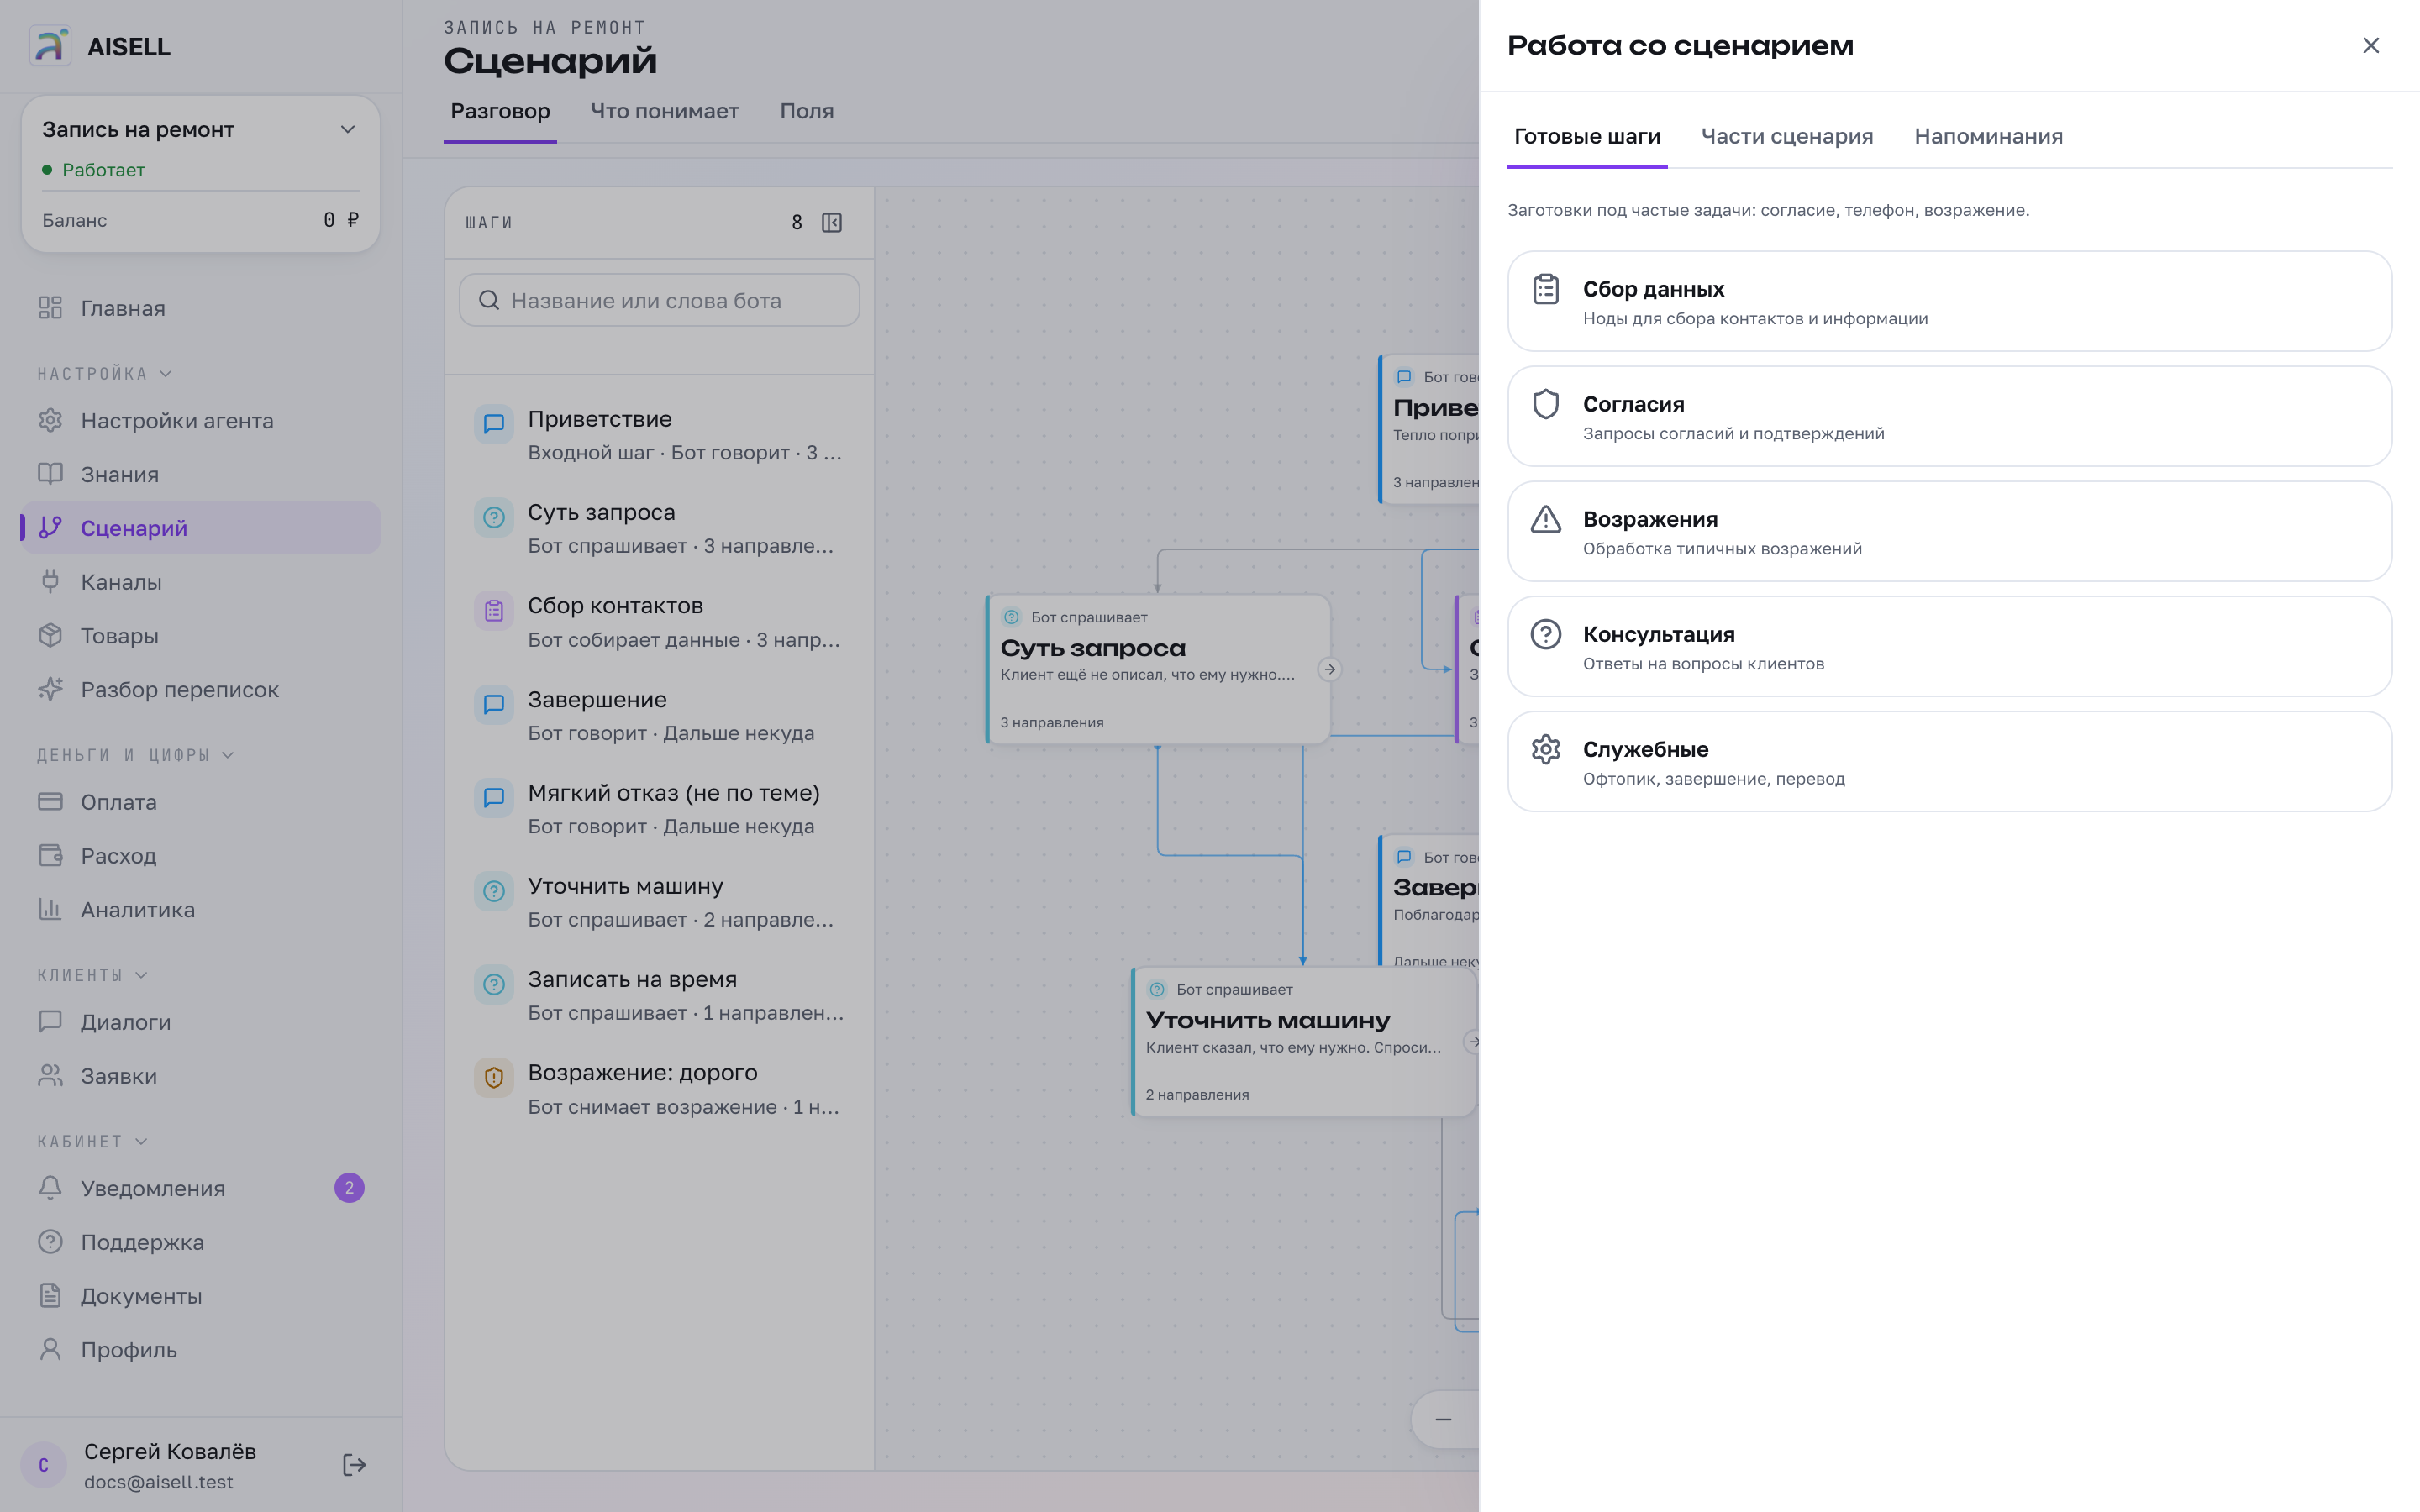Log out using the exit icon
Screen dimensions: 2420x1512
pyautogui.click(x=354, y=1465)
